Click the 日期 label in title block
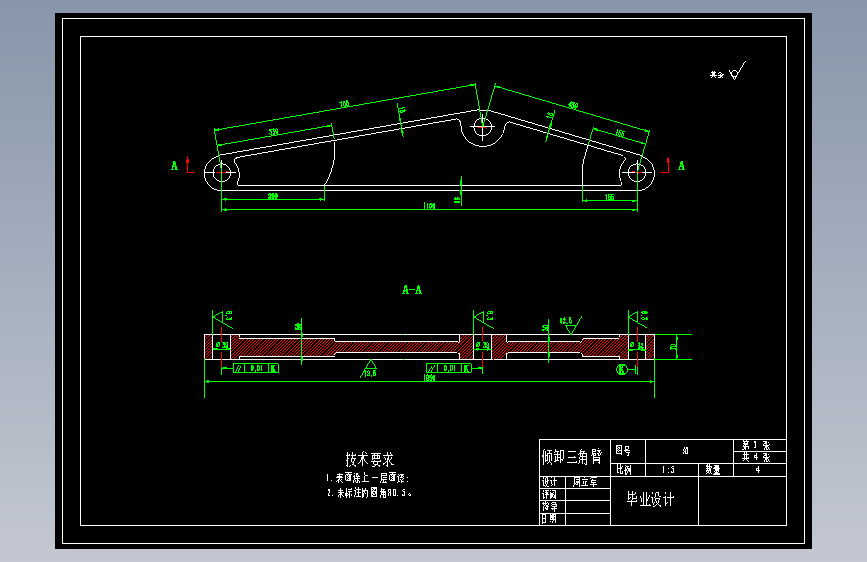This screenshot has height=562, width=867. (549, 519)
